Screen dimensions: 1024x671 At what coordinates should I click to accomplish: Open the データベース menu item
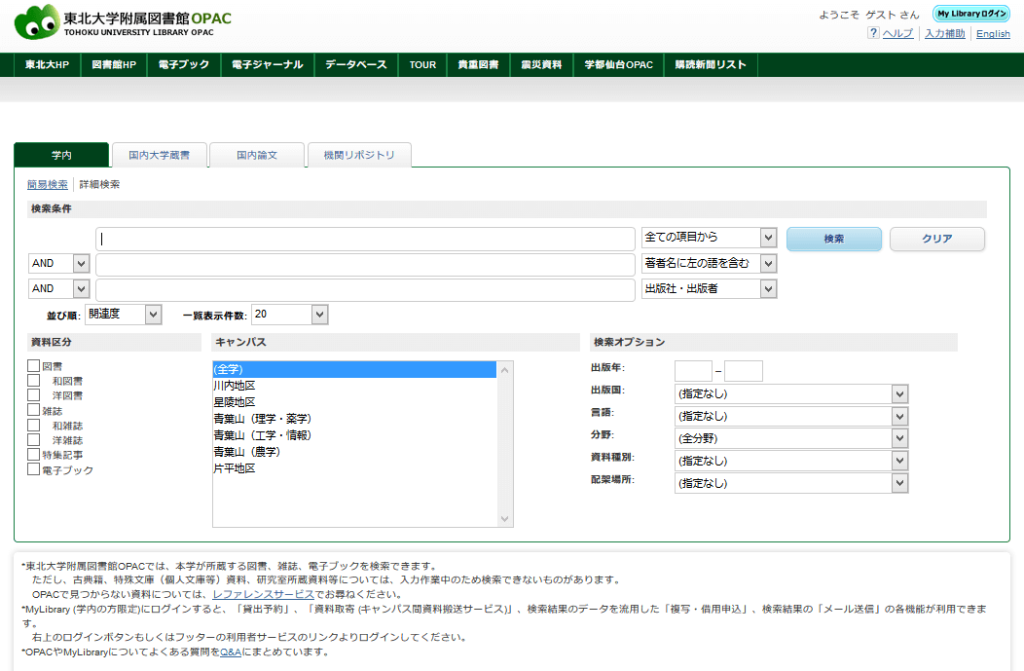[x=355, y=65]
